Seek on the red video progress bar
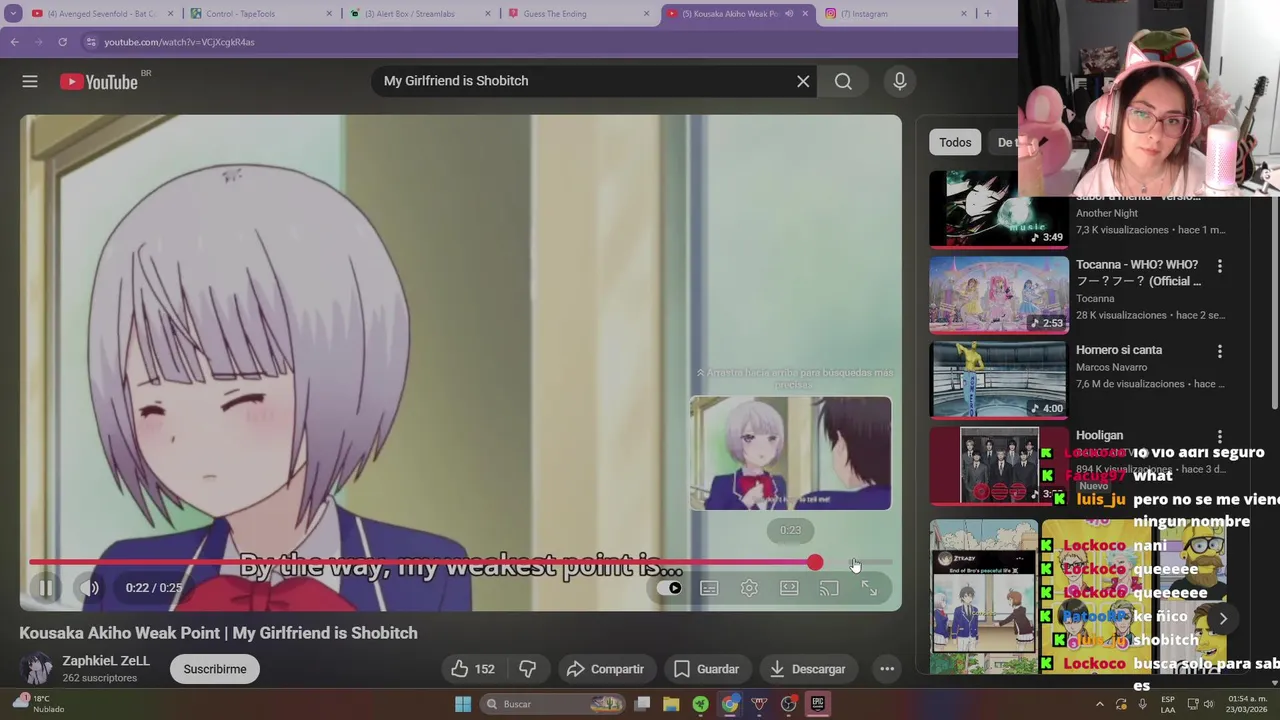 [460, 563]
